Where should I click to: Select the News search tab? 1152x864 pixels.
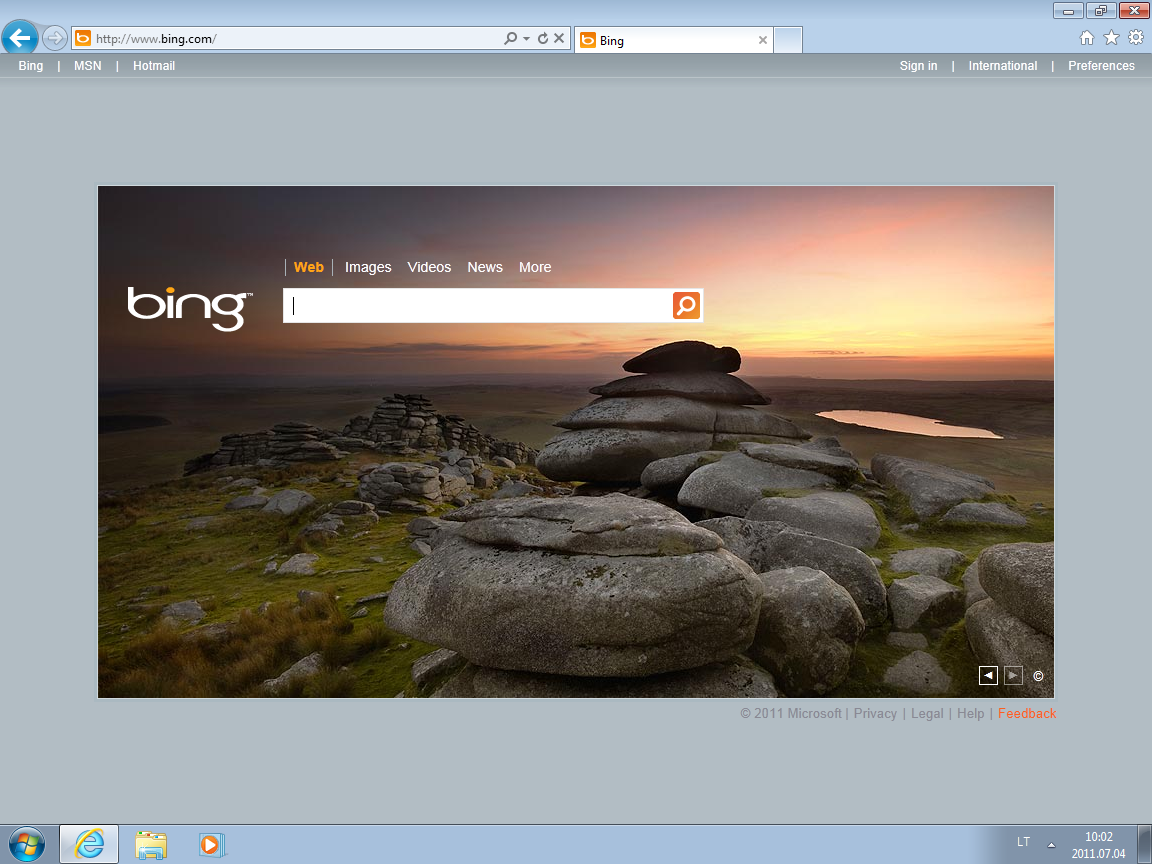pyautogui.click(x=485, y=267)
